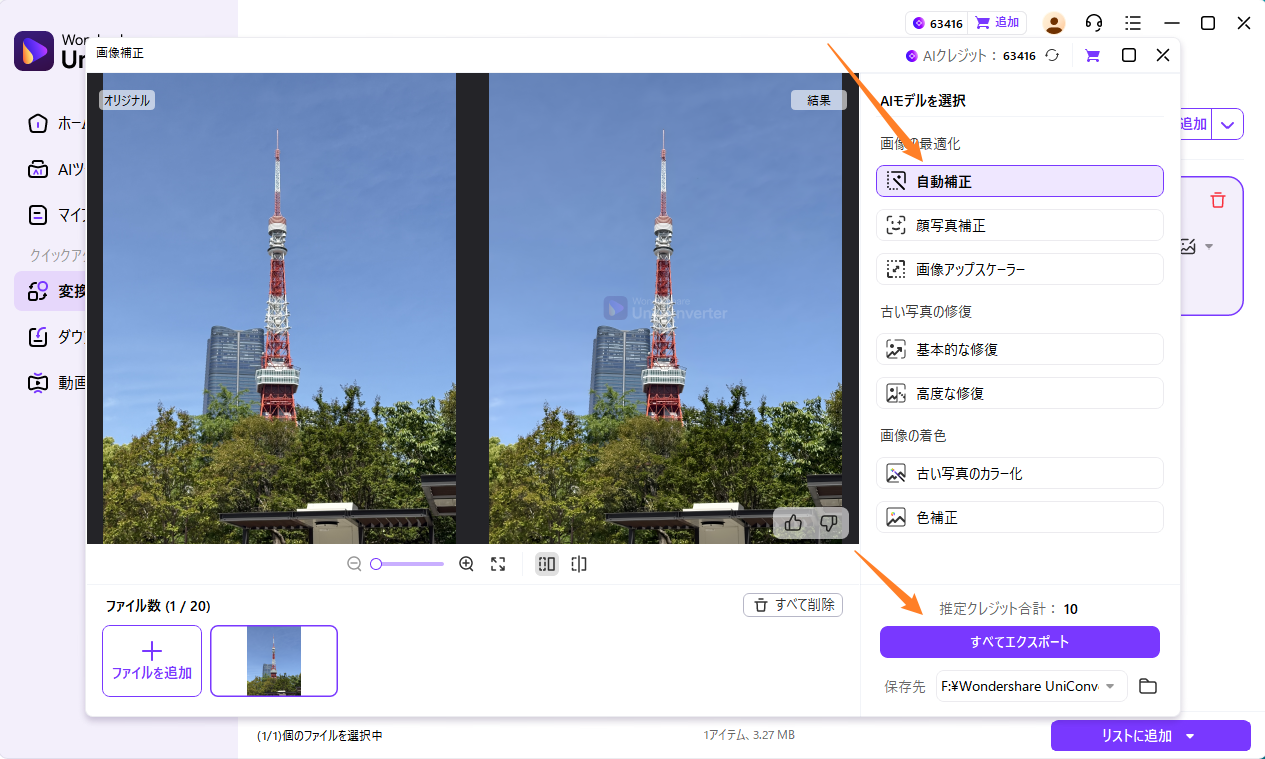This screenshot has width=1265, height=759.
Task: Choose 古い写真のカラー化 model option
Action: pyautogui.click(x=1019, y=473)
